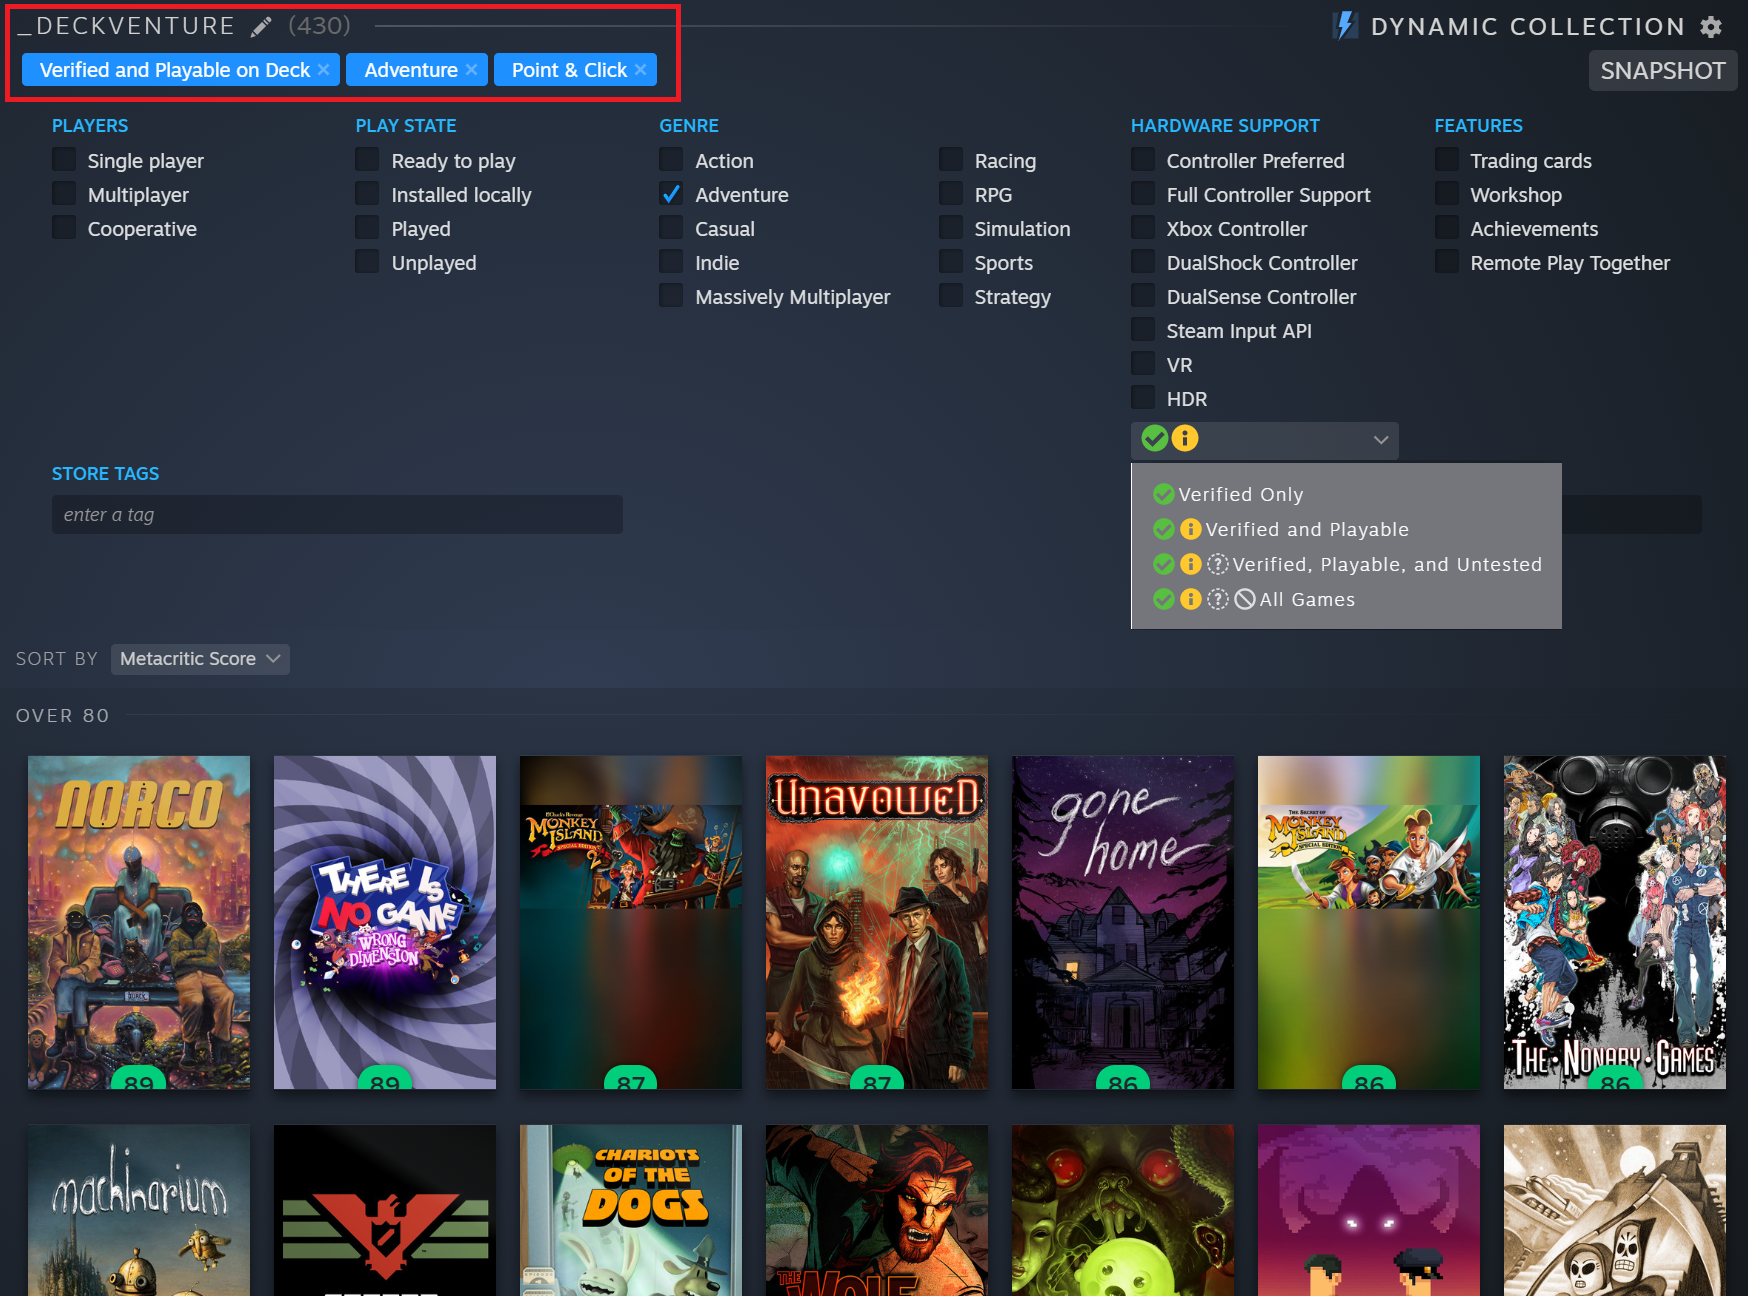Uncheck the Adventure genre
The width and height of the screenshot is (1748, 1296).
coord(671,194)
